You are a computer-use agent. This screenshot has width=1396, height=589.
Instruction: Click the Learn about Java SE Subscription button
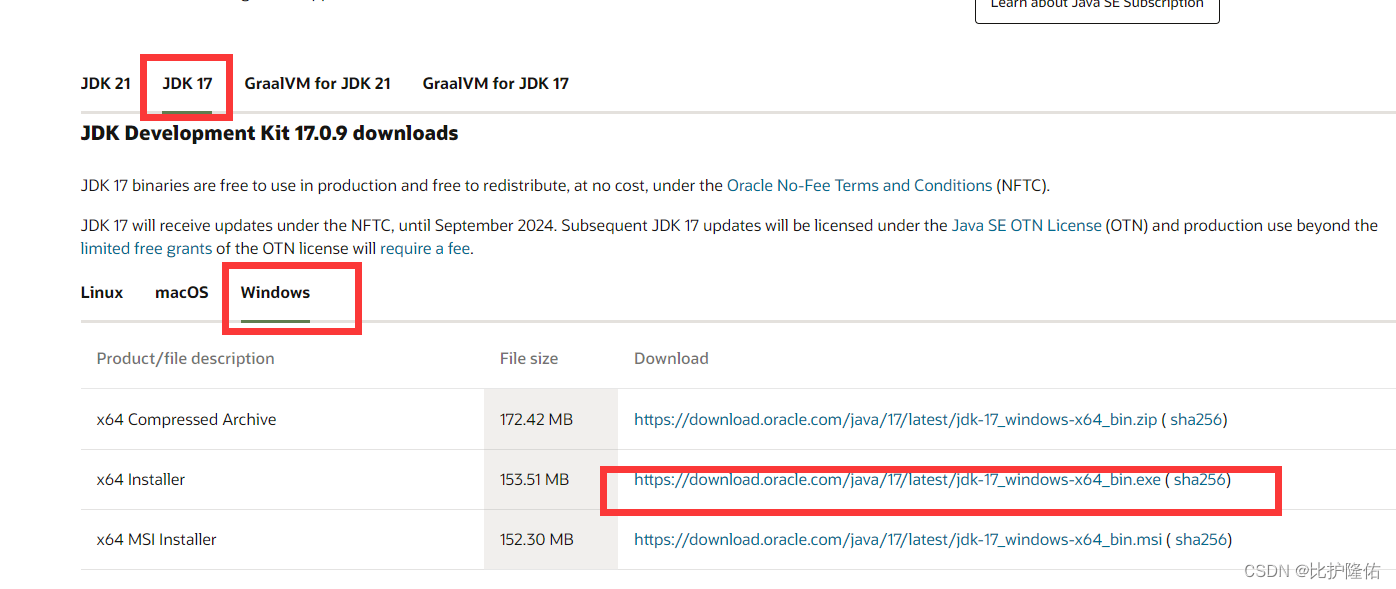(x=1096, y=4)
